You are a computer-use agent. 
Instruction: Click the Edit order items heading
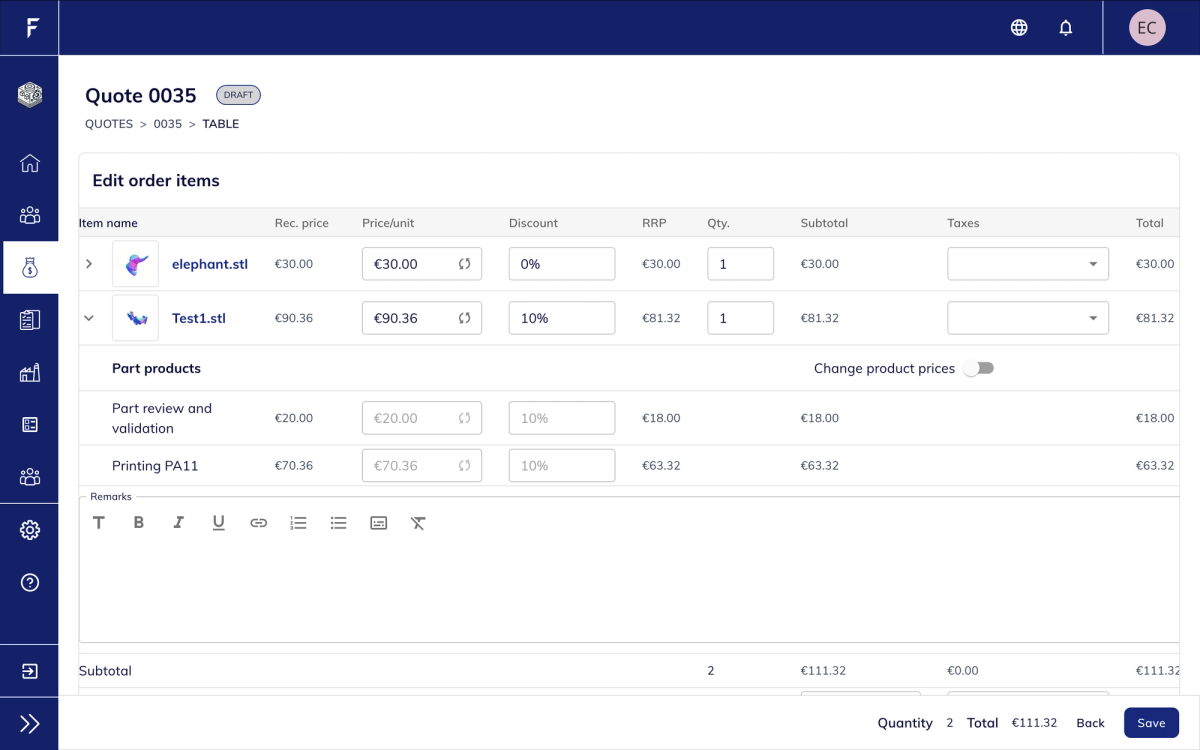pyautogui.click(x=156, y=181)
